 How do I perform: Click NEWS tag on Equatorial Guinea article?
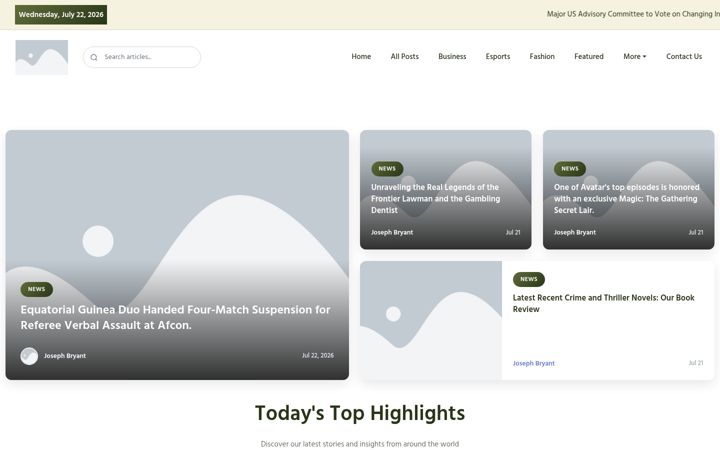point(36,289)
